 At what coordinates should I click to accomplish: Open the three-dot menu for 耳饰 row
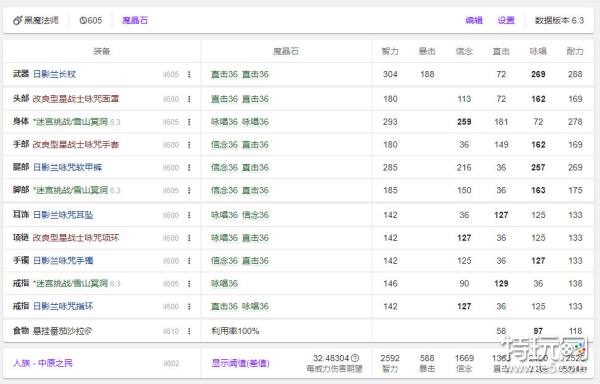pyautogui.click(x=189, y=215)
